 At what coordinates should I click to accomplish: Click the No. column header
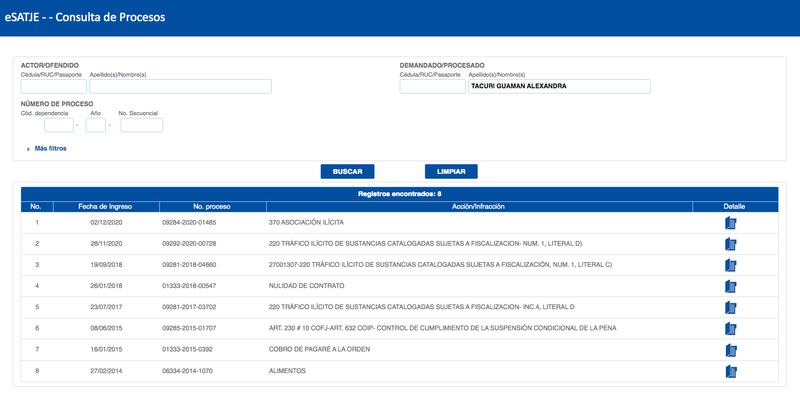(x=36, y=207)
